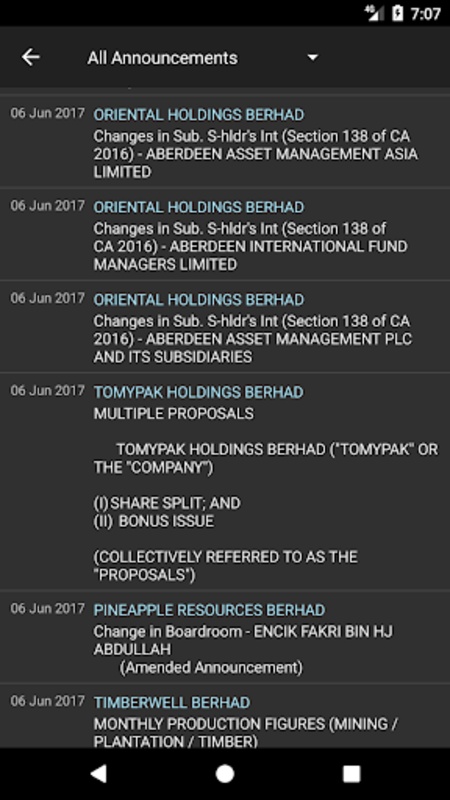Open the All Announcements dropdown arrow
450x800 pixels.
click(x=313, y=57)
